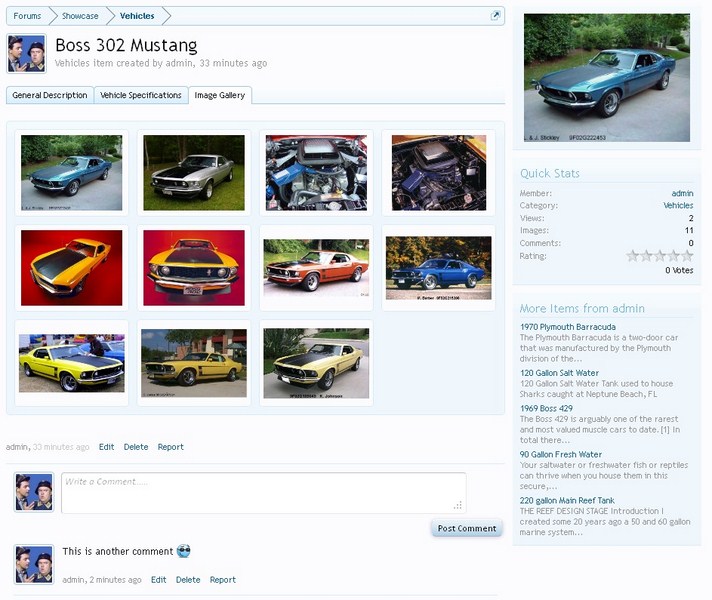Open dark blue Mustang side-view thumbnail
The image size is (712, 600).
click(x=439, y=268)
